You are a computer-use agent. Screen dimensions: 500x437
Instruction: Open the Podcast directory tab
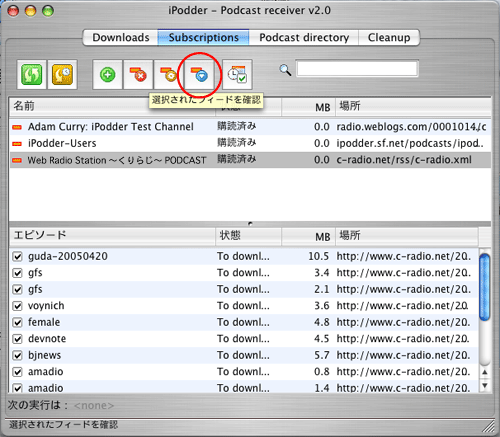(x=304, y=37)
